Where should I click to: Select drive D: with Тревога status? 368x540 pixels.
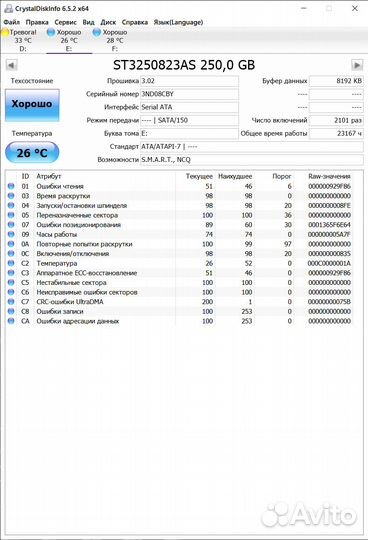tap(23, 40)
